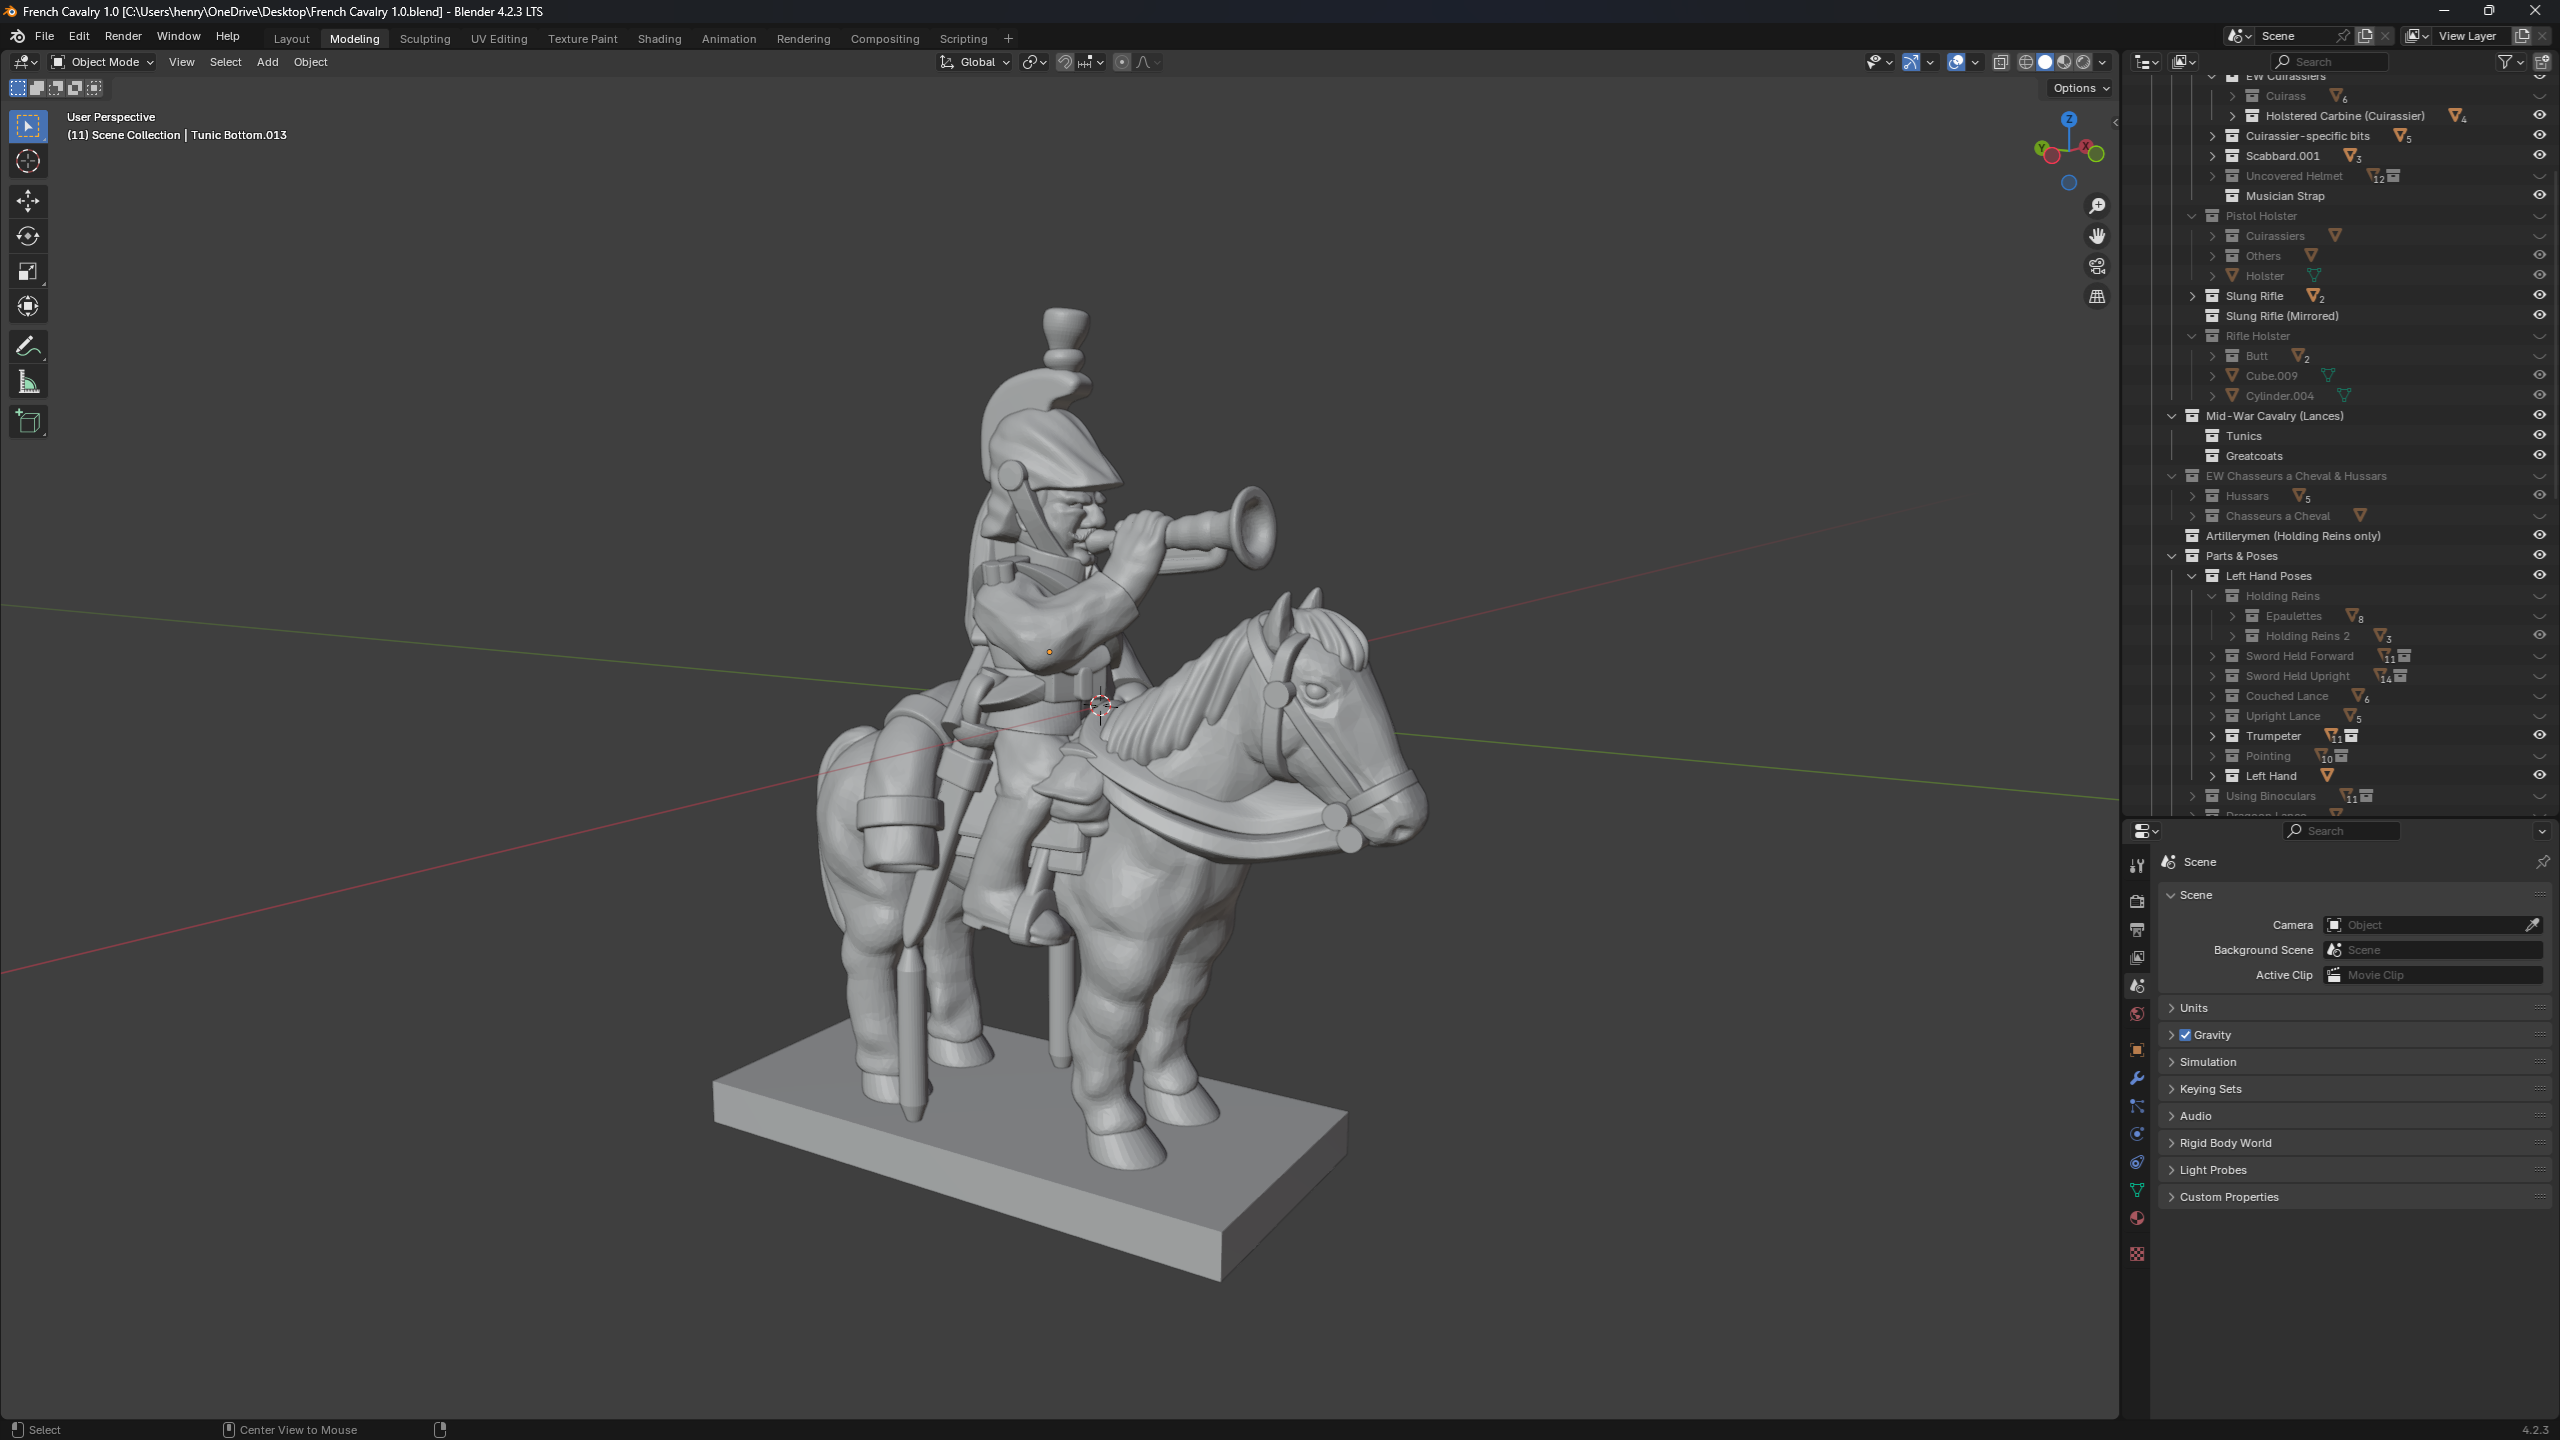Screen dimensions: 2560x1440
Task: Toggle X-ray display mode
Action: tap(2000, 62)
